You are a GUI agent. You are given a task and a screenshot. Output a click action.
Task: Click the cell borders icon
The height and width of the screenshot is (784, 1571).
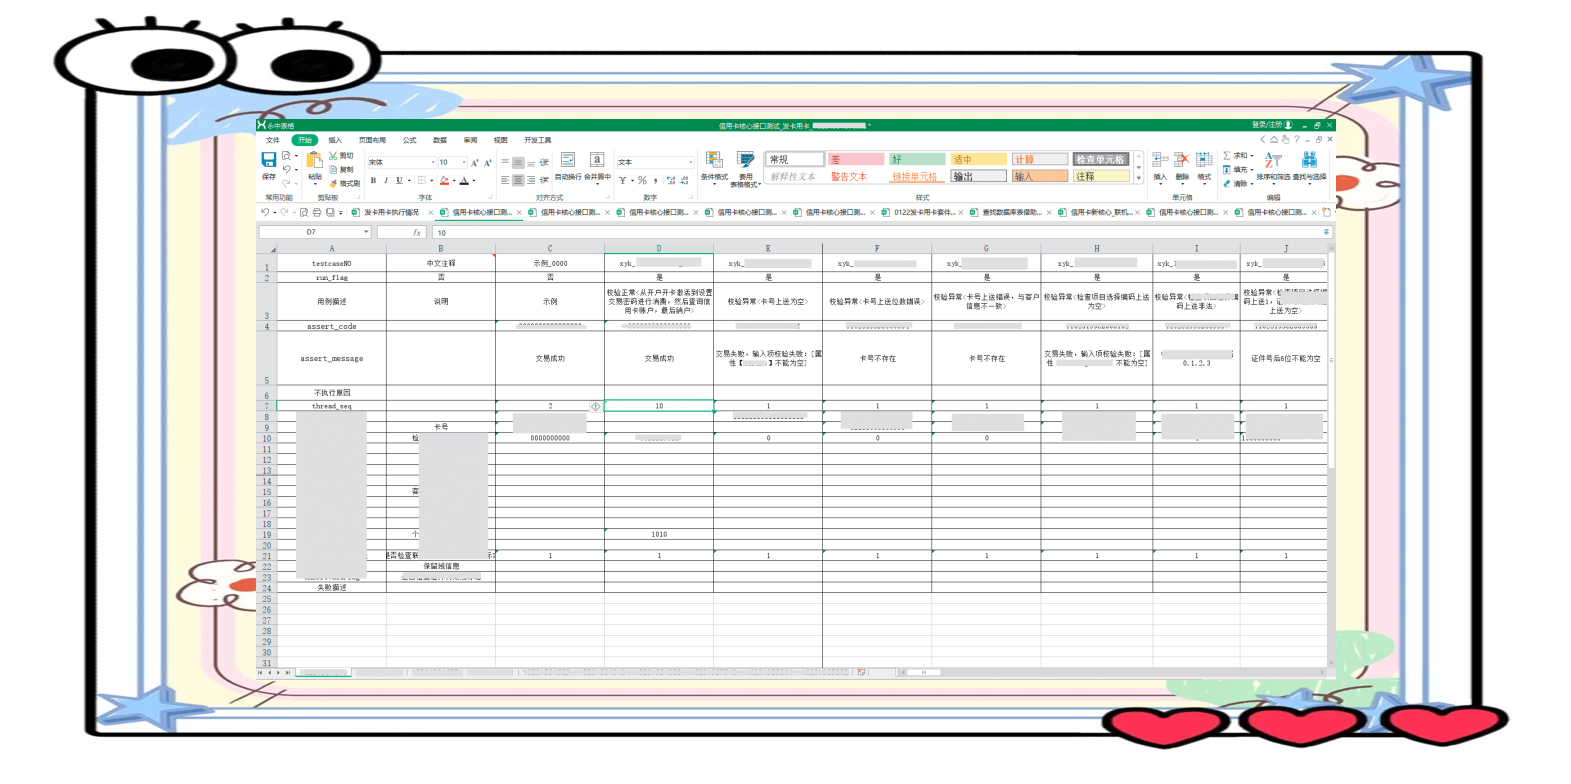click(422, 180)
